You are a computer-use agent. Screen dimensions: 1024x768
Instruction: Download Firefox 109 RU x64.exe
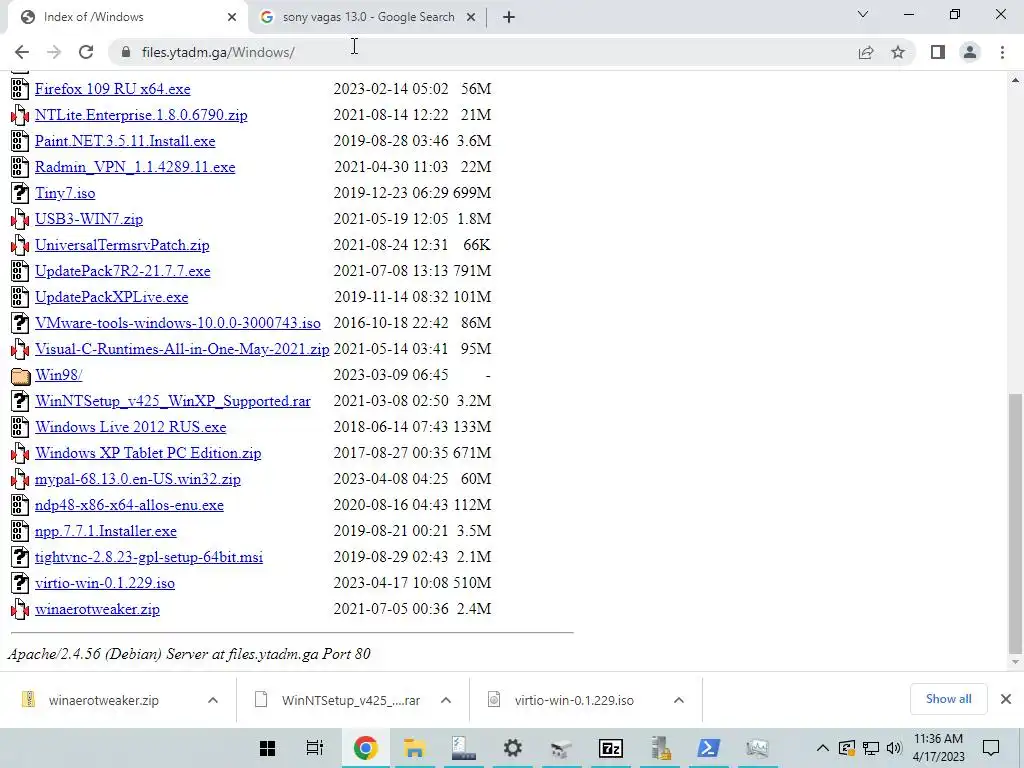click(x=113, y=89)
